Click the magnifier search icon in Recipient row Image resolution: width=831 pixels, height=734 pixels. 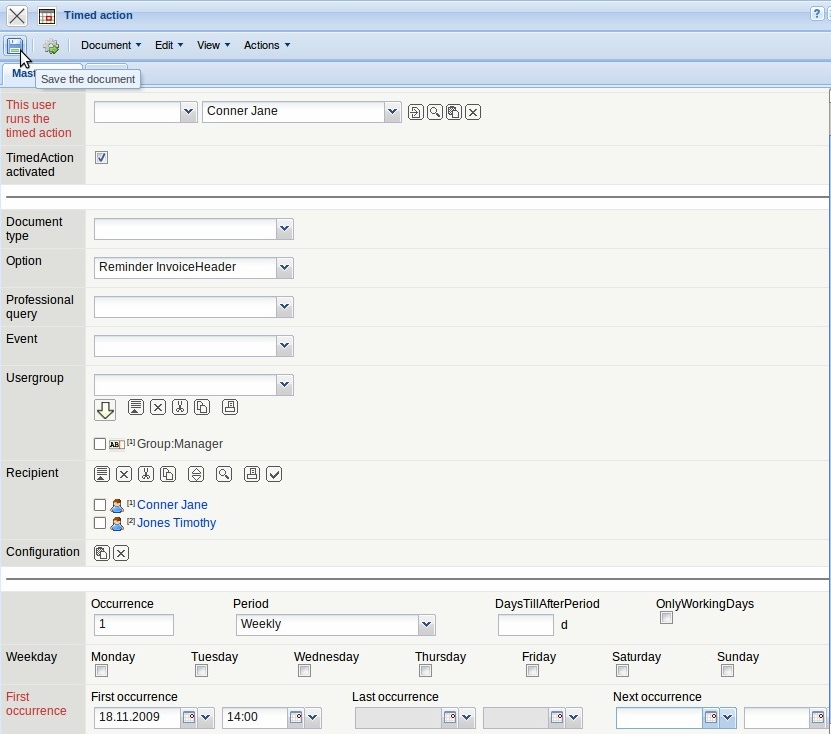point(224,474)
